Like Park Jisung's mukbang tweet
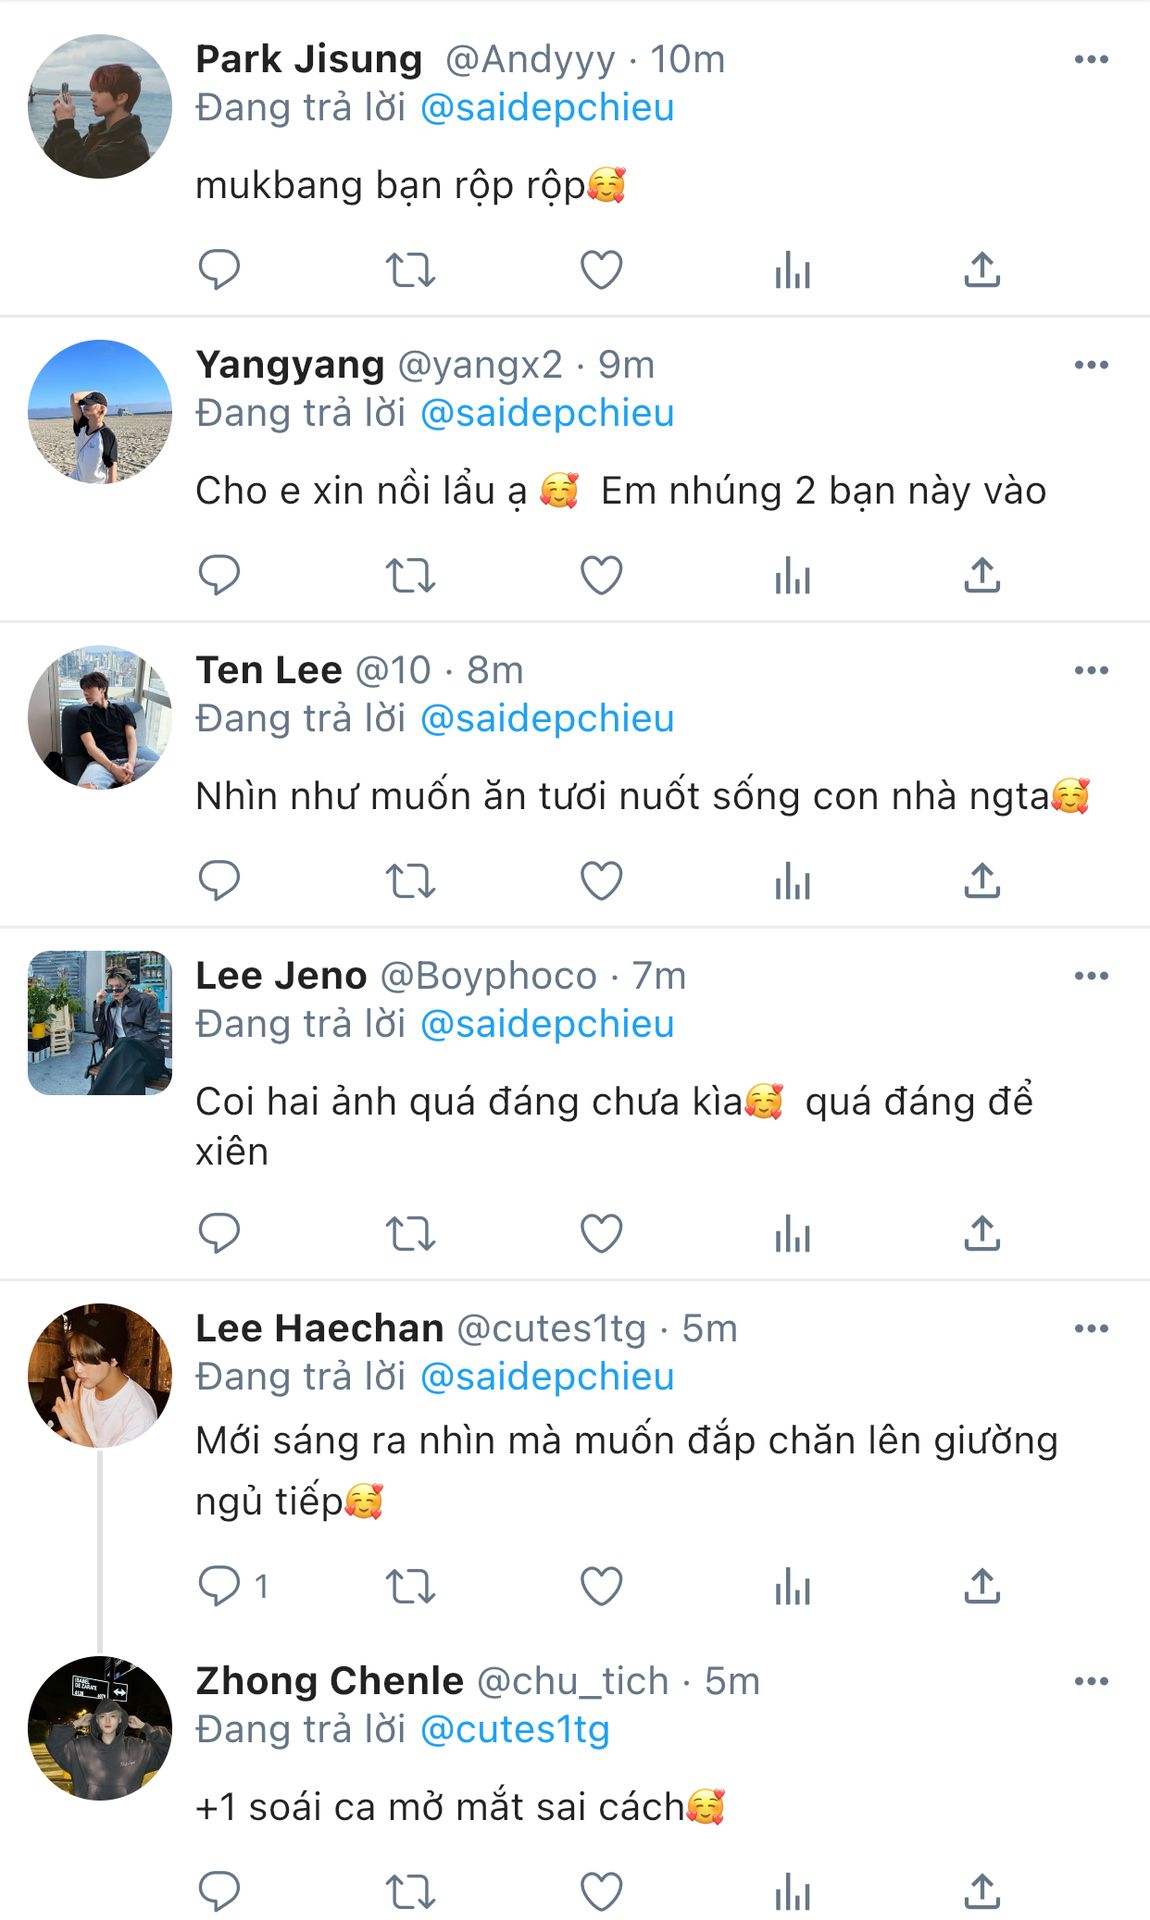The image size is (1150, 1920). (x=601, y=269)
